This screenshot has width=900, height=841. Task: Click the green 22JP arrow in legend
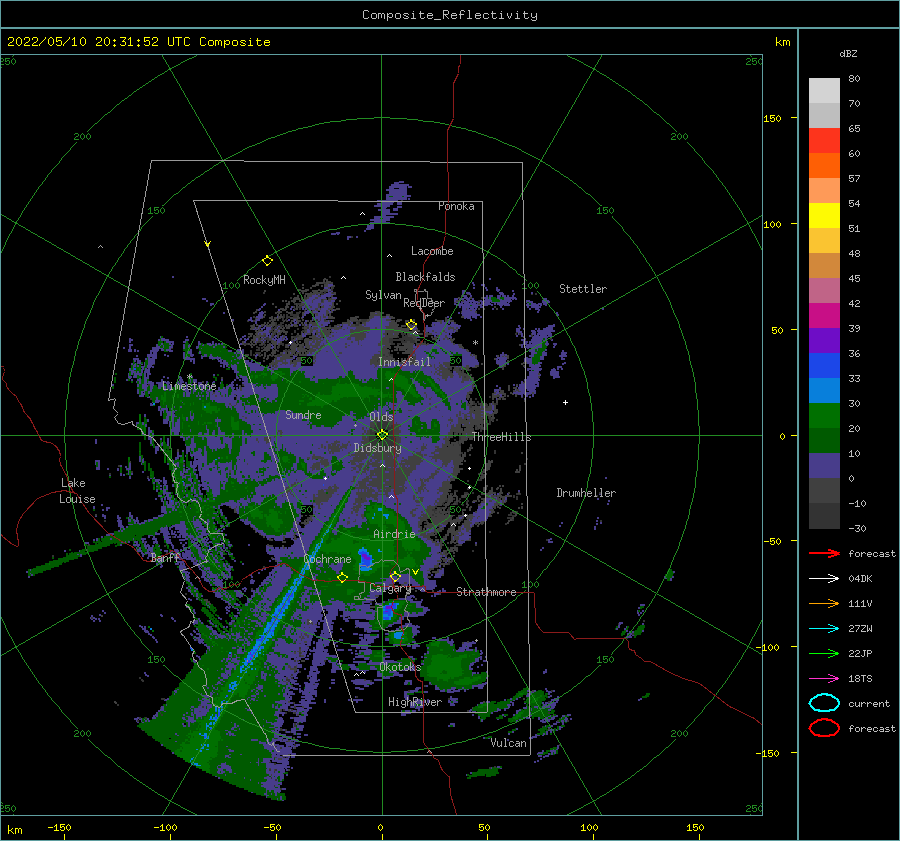pyautogui.click(x=824, y=653)
